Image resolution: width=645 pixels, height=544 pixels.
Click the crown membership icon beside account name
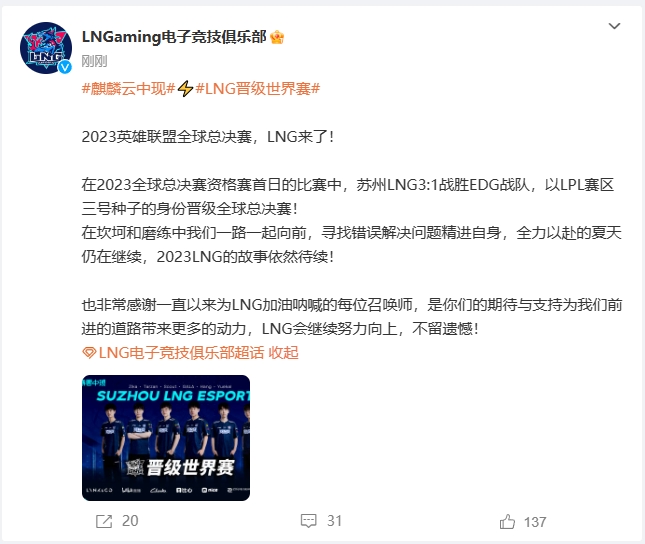(x=277, y=37)
